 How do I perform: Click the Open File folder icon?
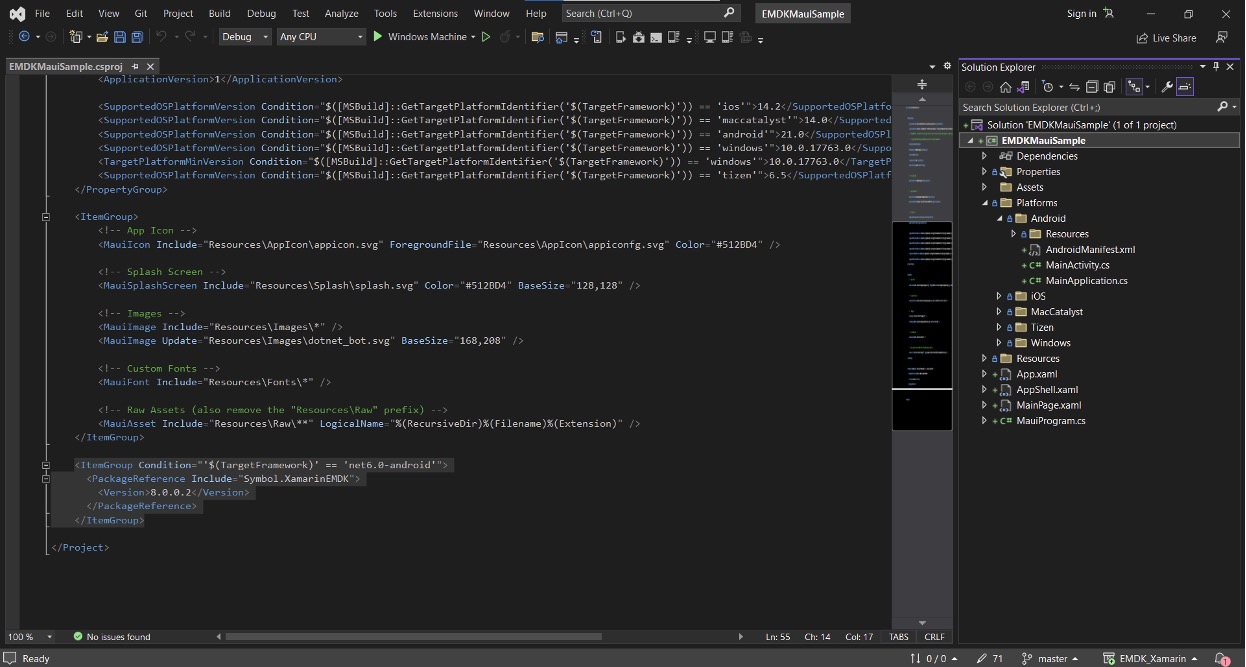(x=101, y=37)
